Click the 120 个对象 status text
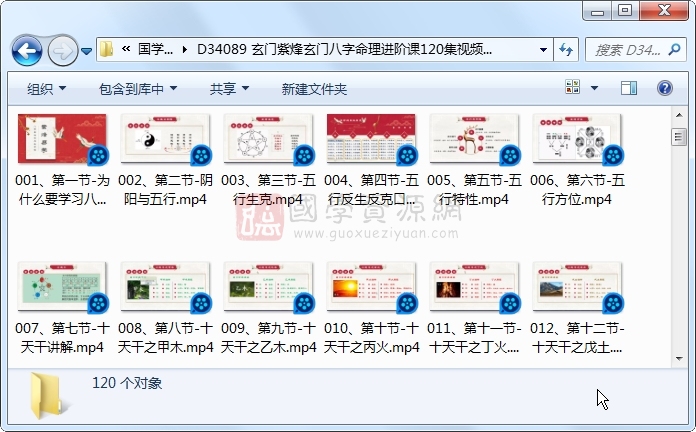The height and width of the screenshot is (432, 696). 127,383
